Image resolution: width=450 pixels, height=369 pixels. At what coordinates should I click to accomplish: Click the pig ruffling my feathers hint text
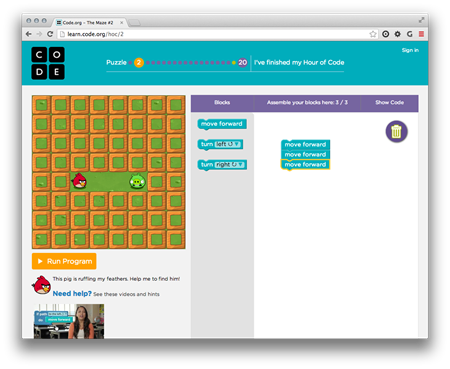point(116,279)
